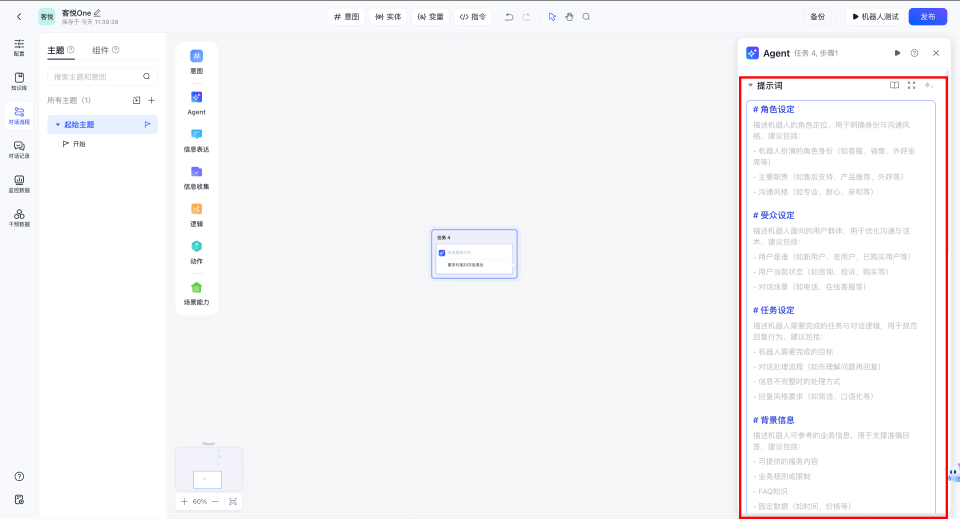Select the 任务 4 node on canvas
The width and height of the screenshot is (960, 519).
[474, 253]
